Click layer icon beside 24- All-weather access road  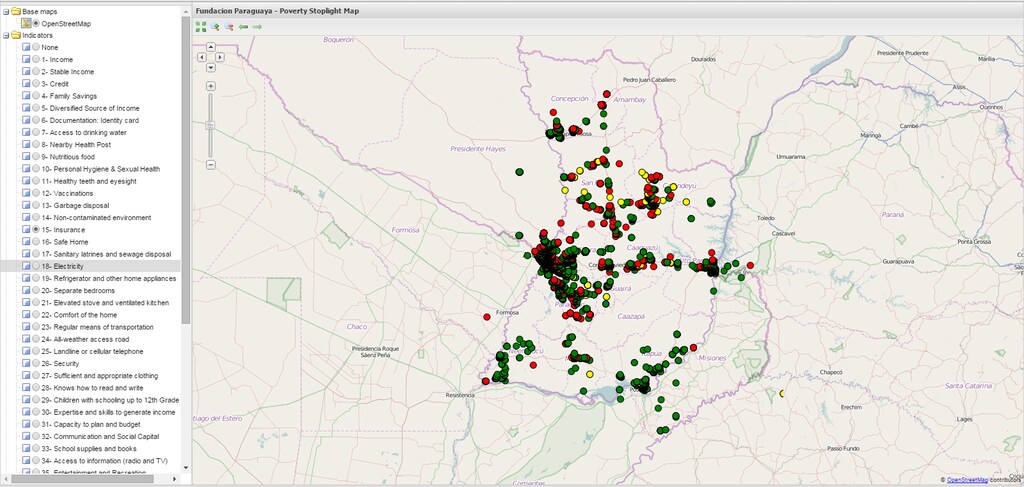[26, 339]
